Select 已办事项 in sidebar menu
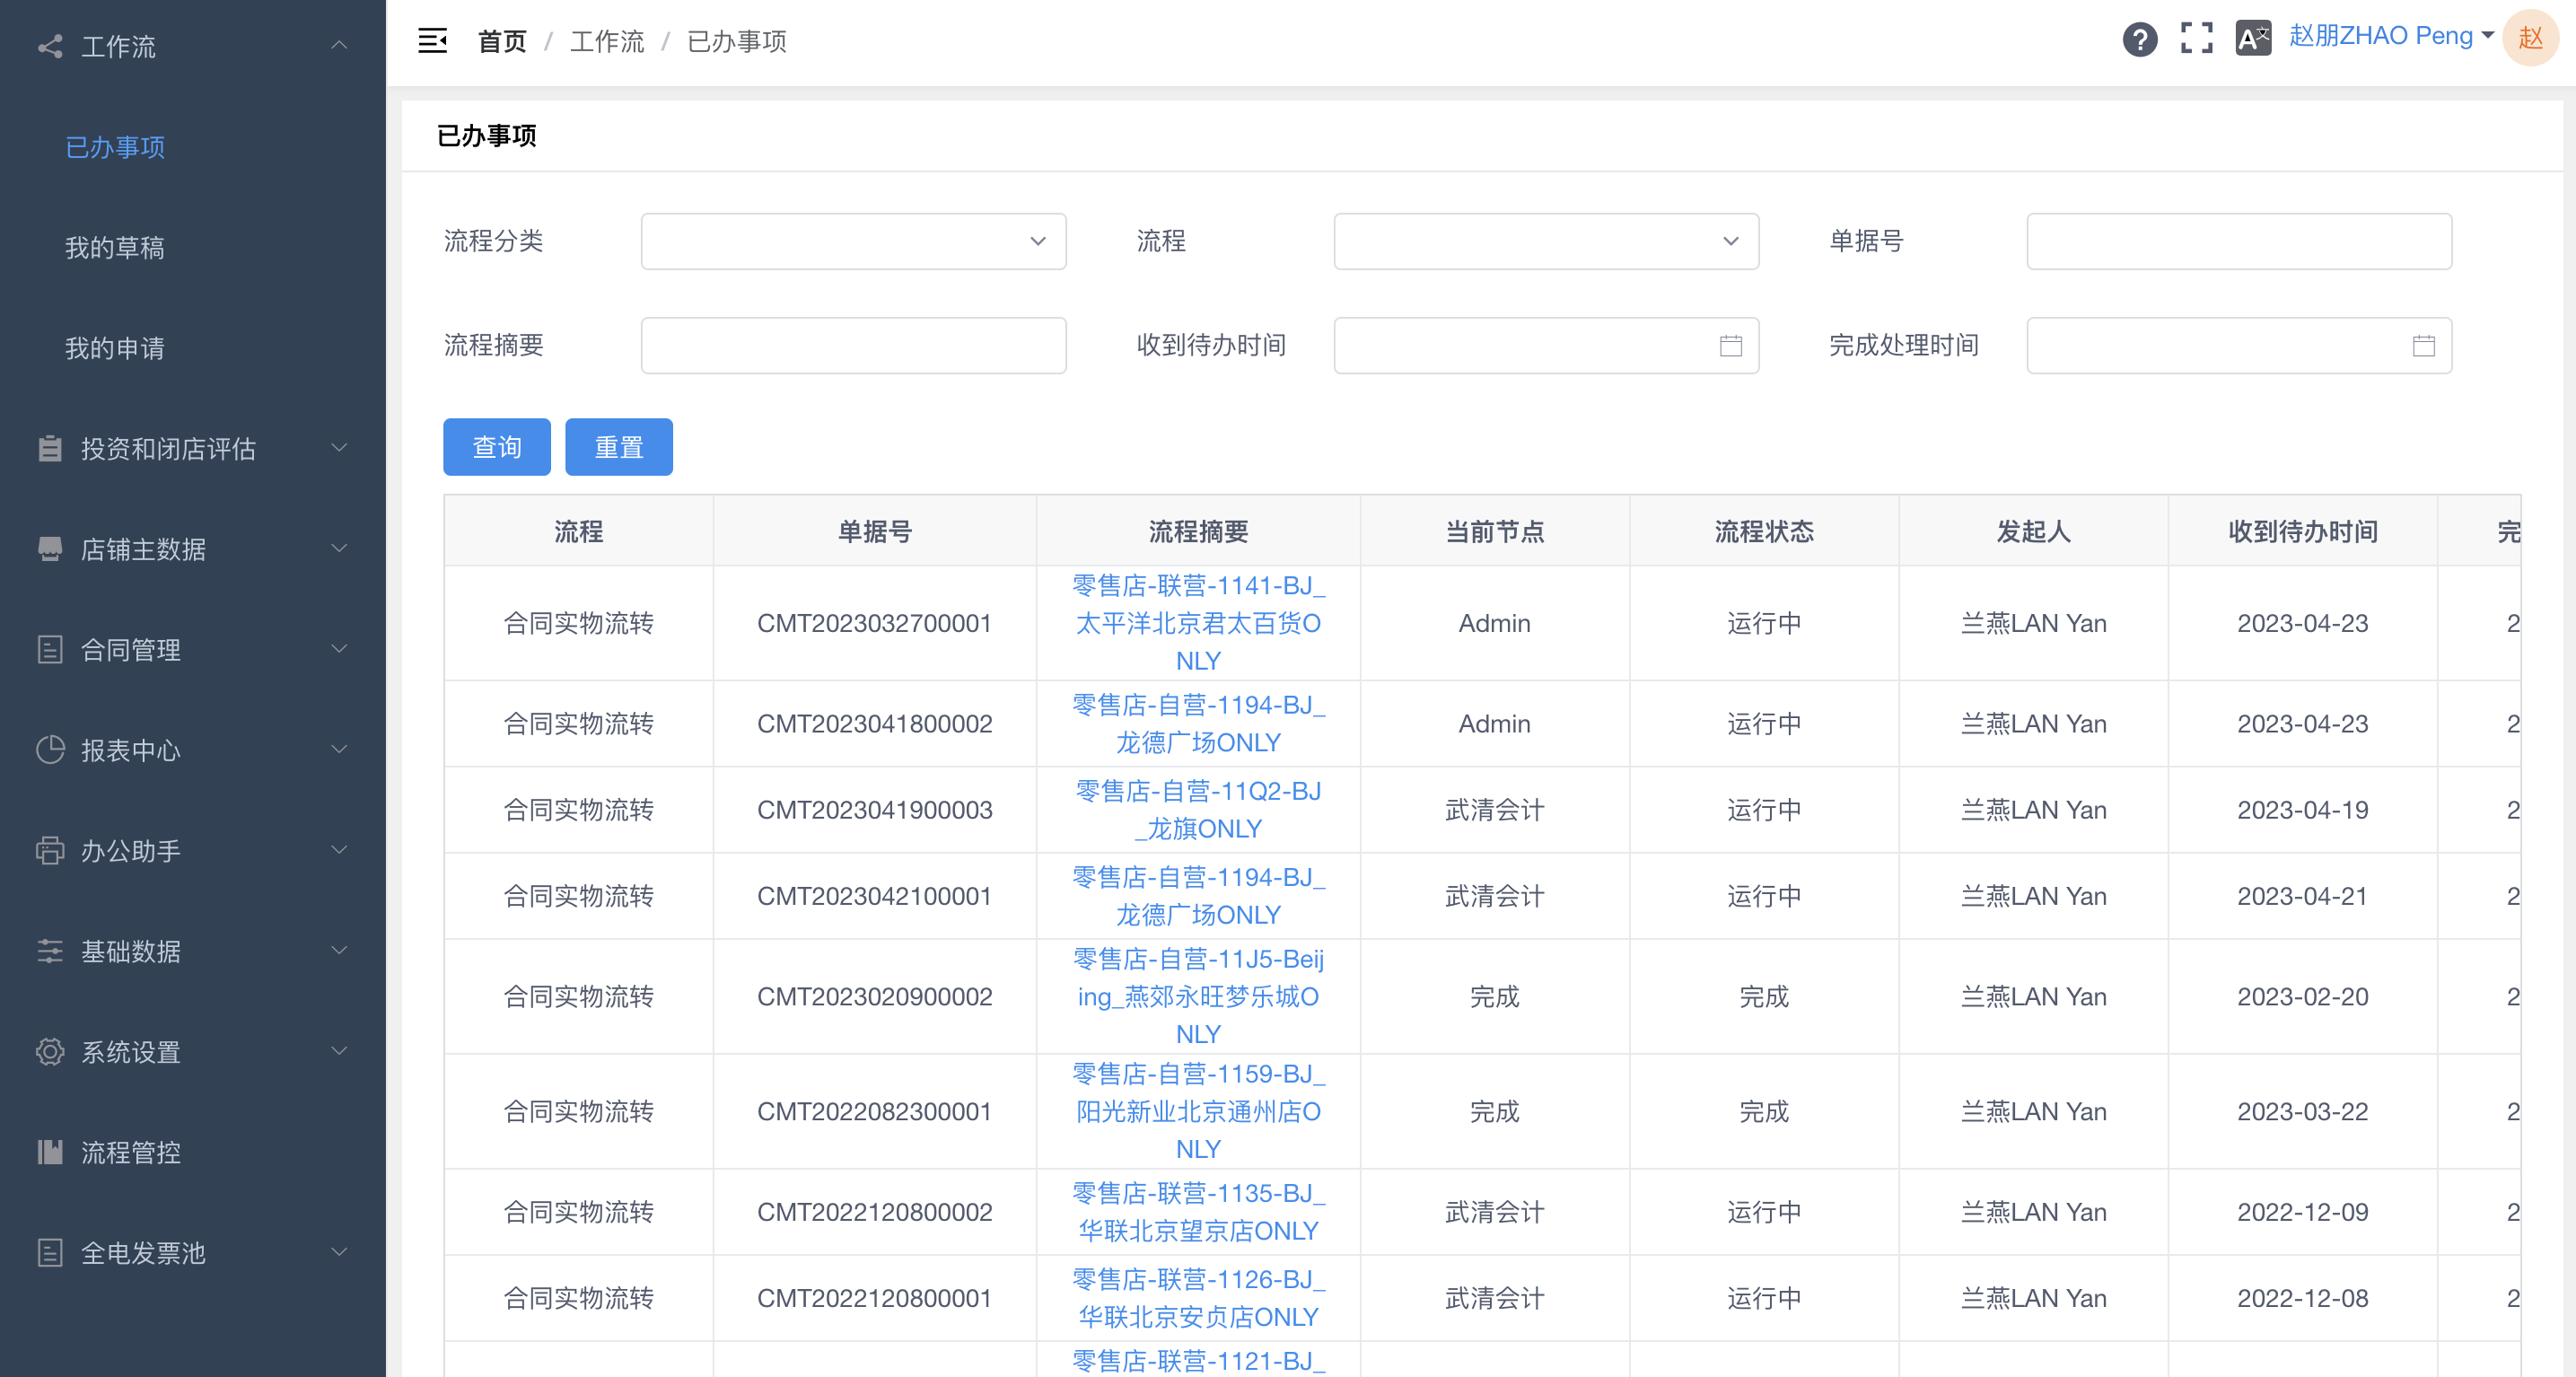Screen dimensions: 2576x1377 [x=115, y=147]
